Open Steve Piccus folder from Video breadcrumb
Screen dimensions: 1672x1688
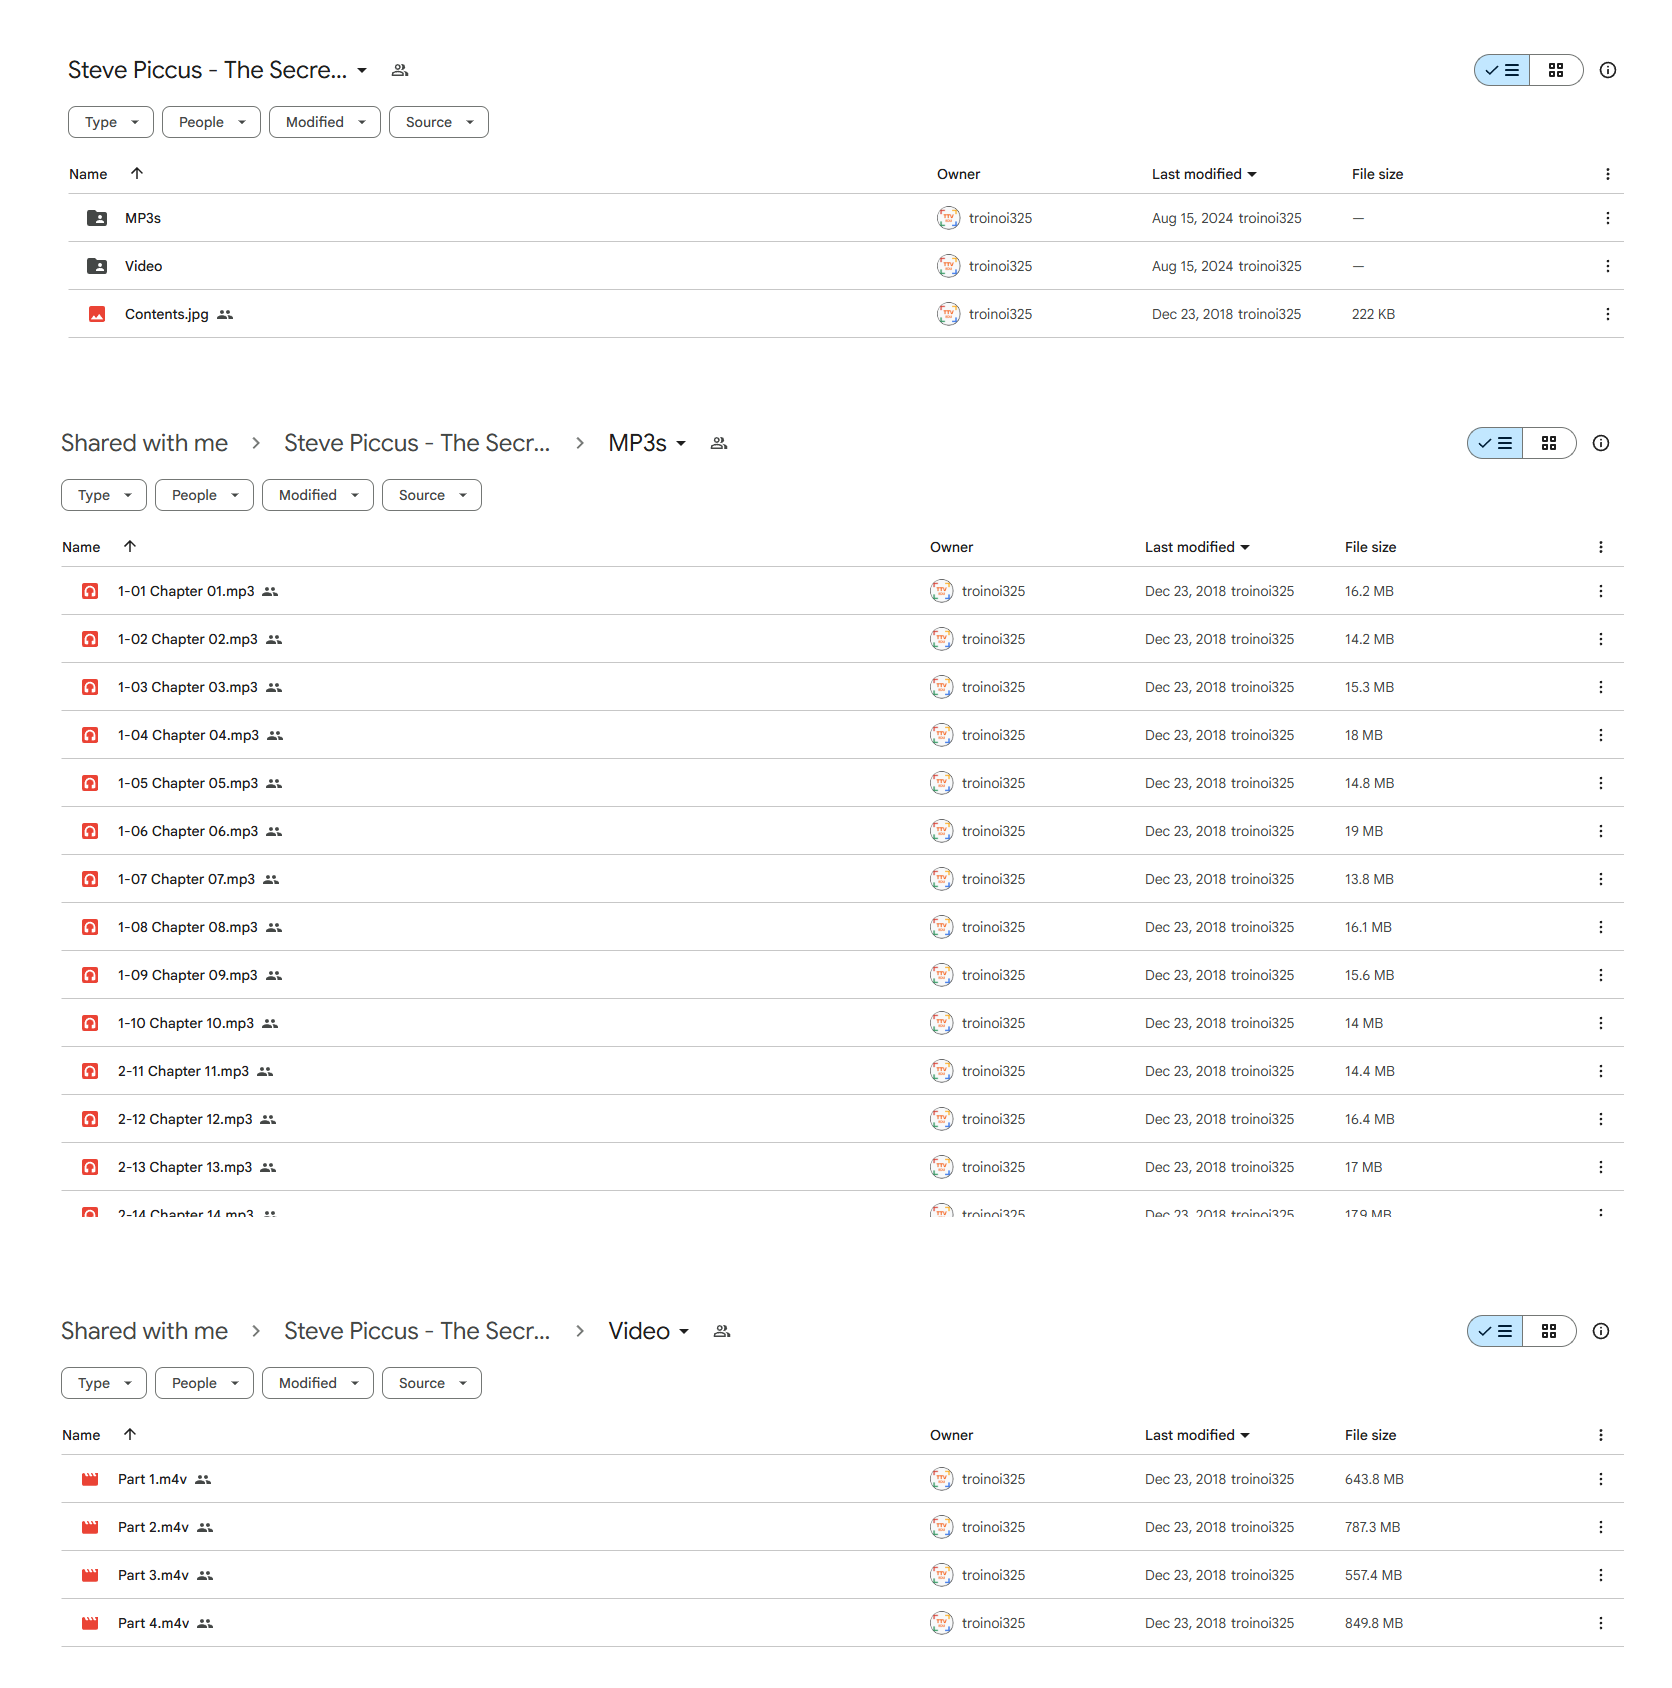point(417,1331)
